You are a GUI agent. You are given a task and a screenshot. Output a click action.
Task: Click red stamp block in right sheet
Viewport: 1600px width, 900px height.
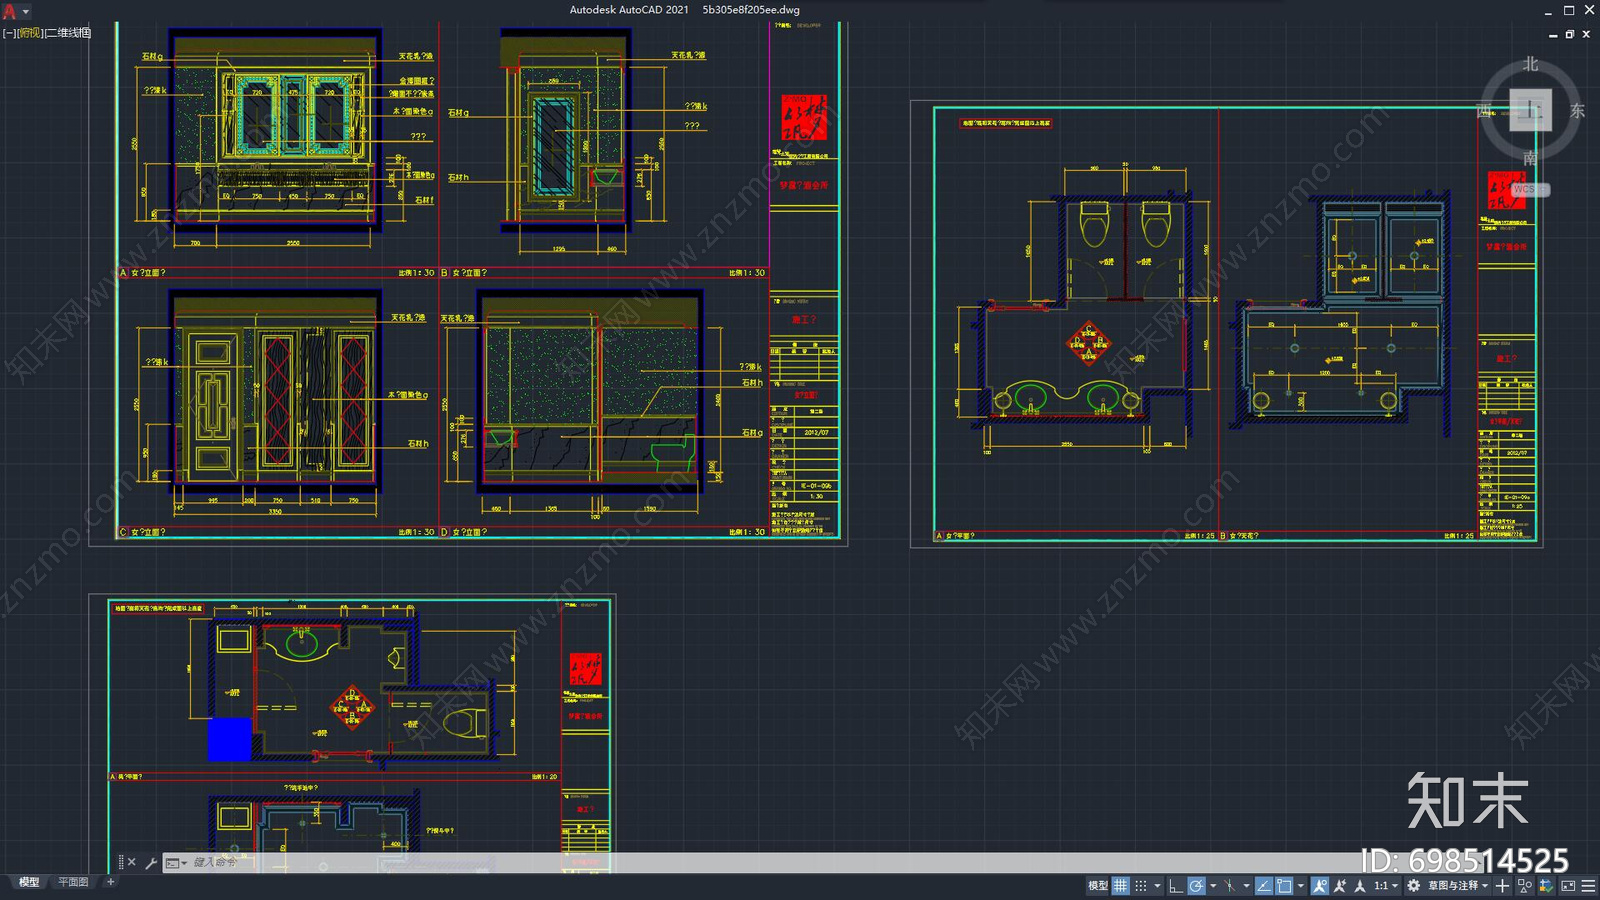1506,190
